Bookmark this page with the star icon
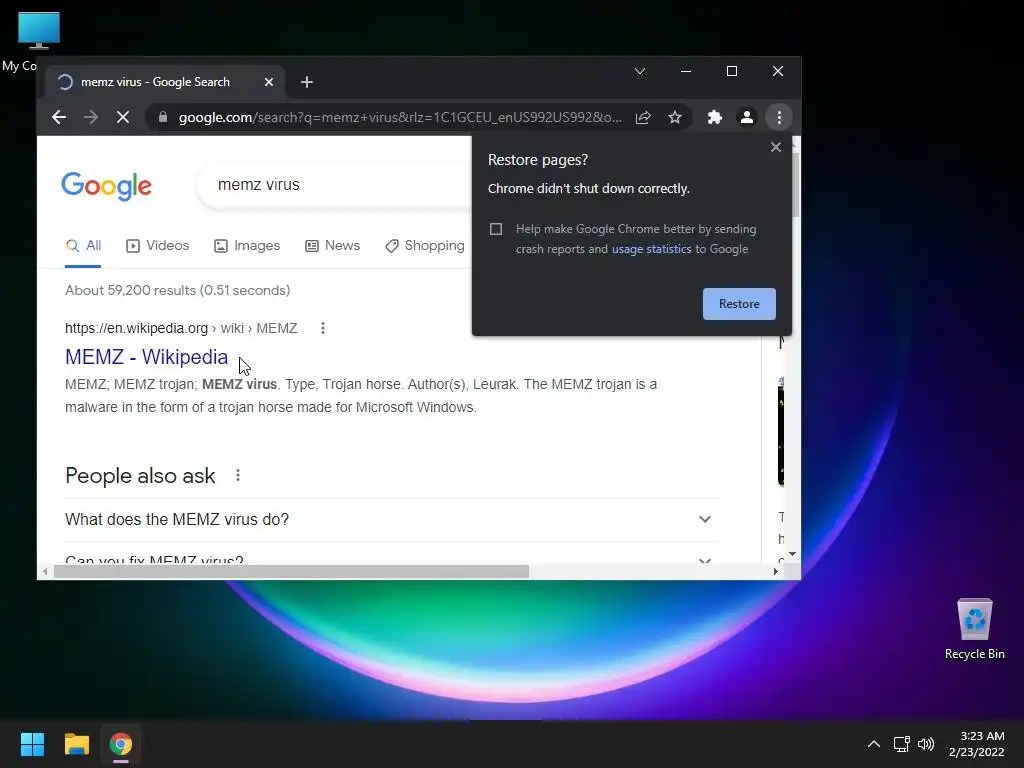Image resolution: width=1024 pixels, height=768 pixels. click(x=675, y=118)
